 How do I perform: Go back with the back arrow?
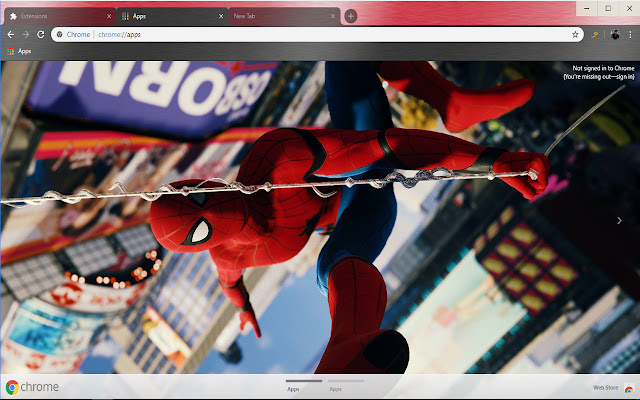point(11,35)
